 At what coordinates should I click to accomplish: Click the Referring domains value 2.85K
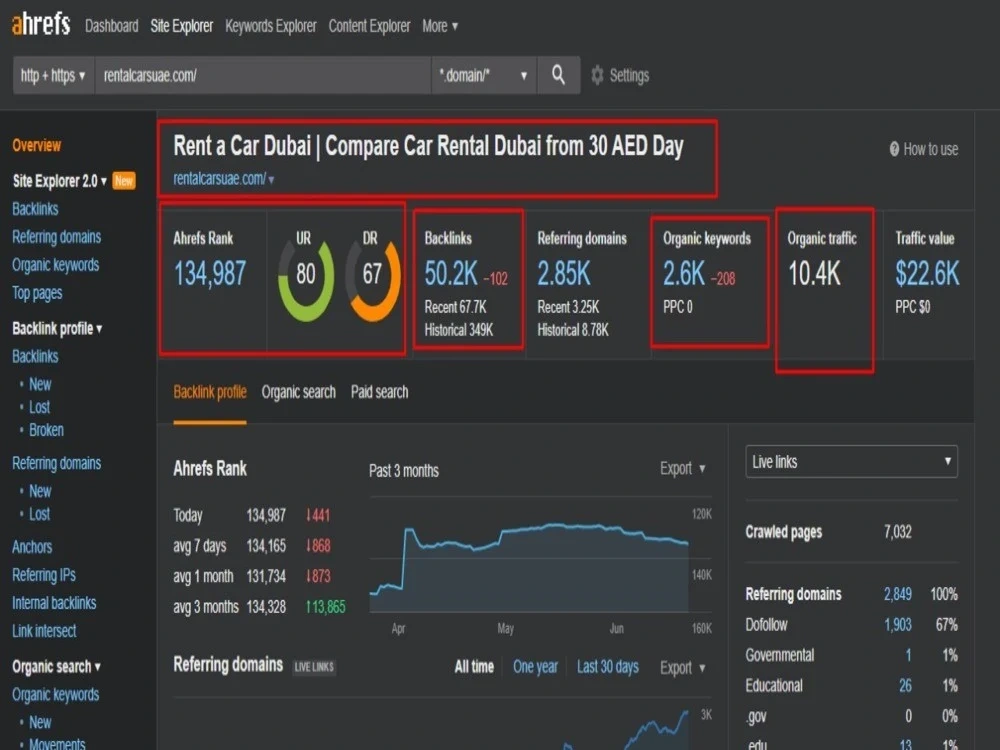[x=564, y=274]
